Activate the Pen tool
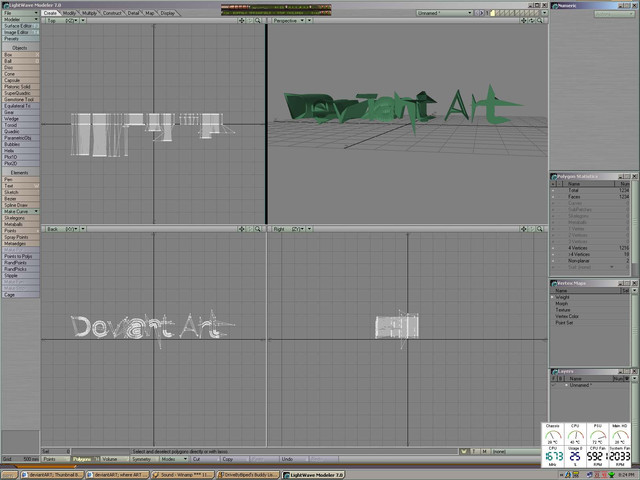 (x=20, y=179)
